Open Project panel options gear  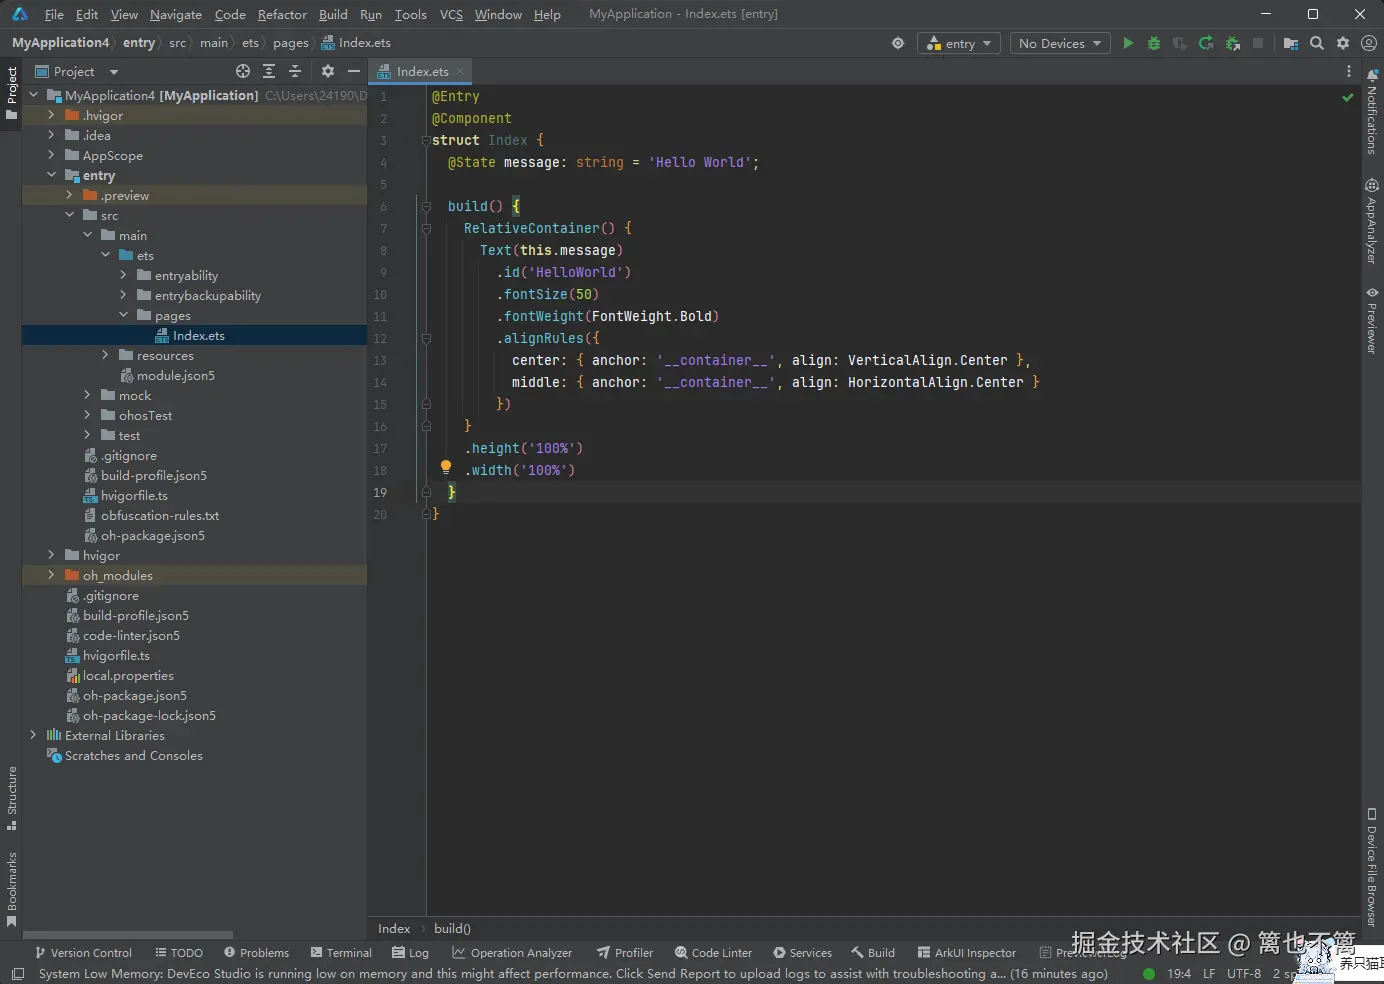(328, 71)
